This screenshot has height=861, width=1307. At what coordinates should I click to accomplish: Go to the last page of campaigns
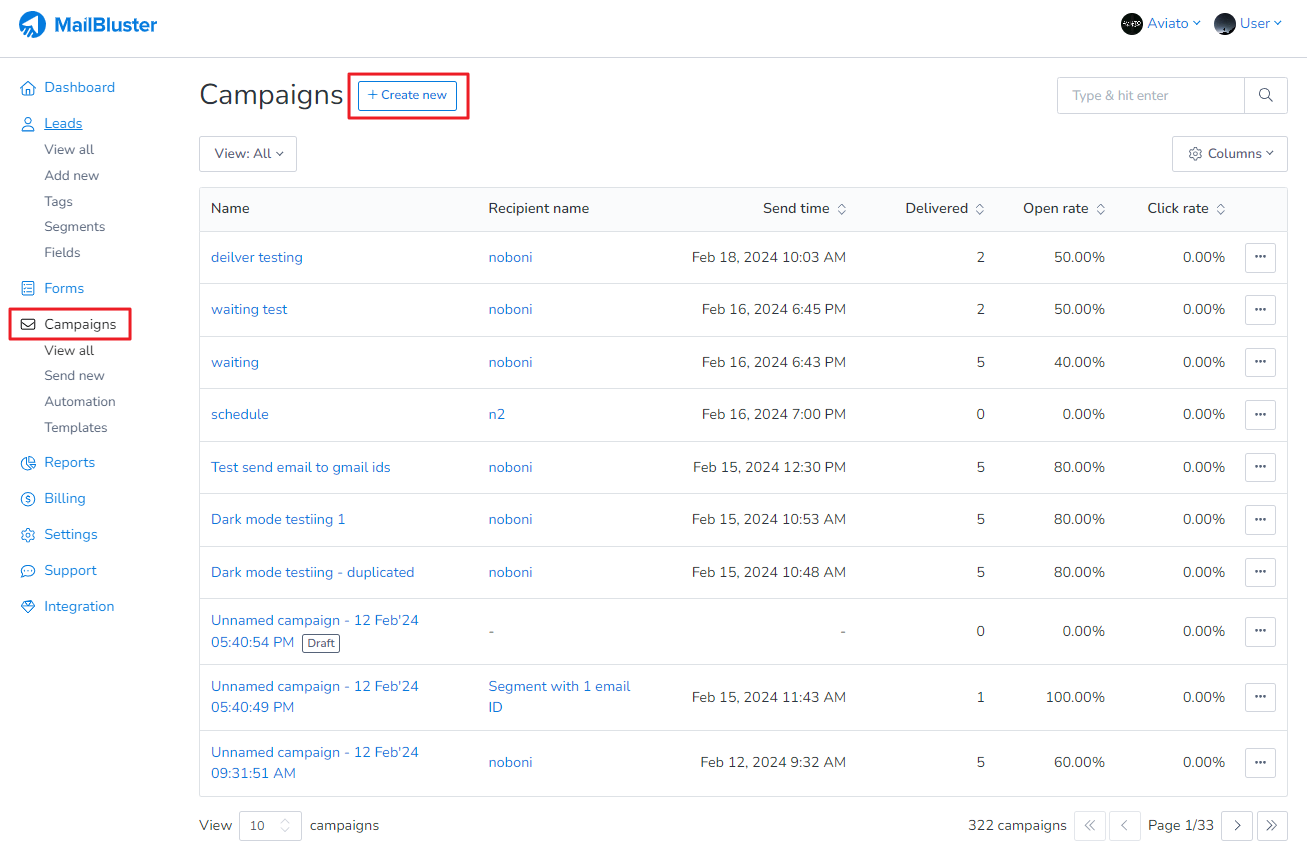[x=1271, y=825]
